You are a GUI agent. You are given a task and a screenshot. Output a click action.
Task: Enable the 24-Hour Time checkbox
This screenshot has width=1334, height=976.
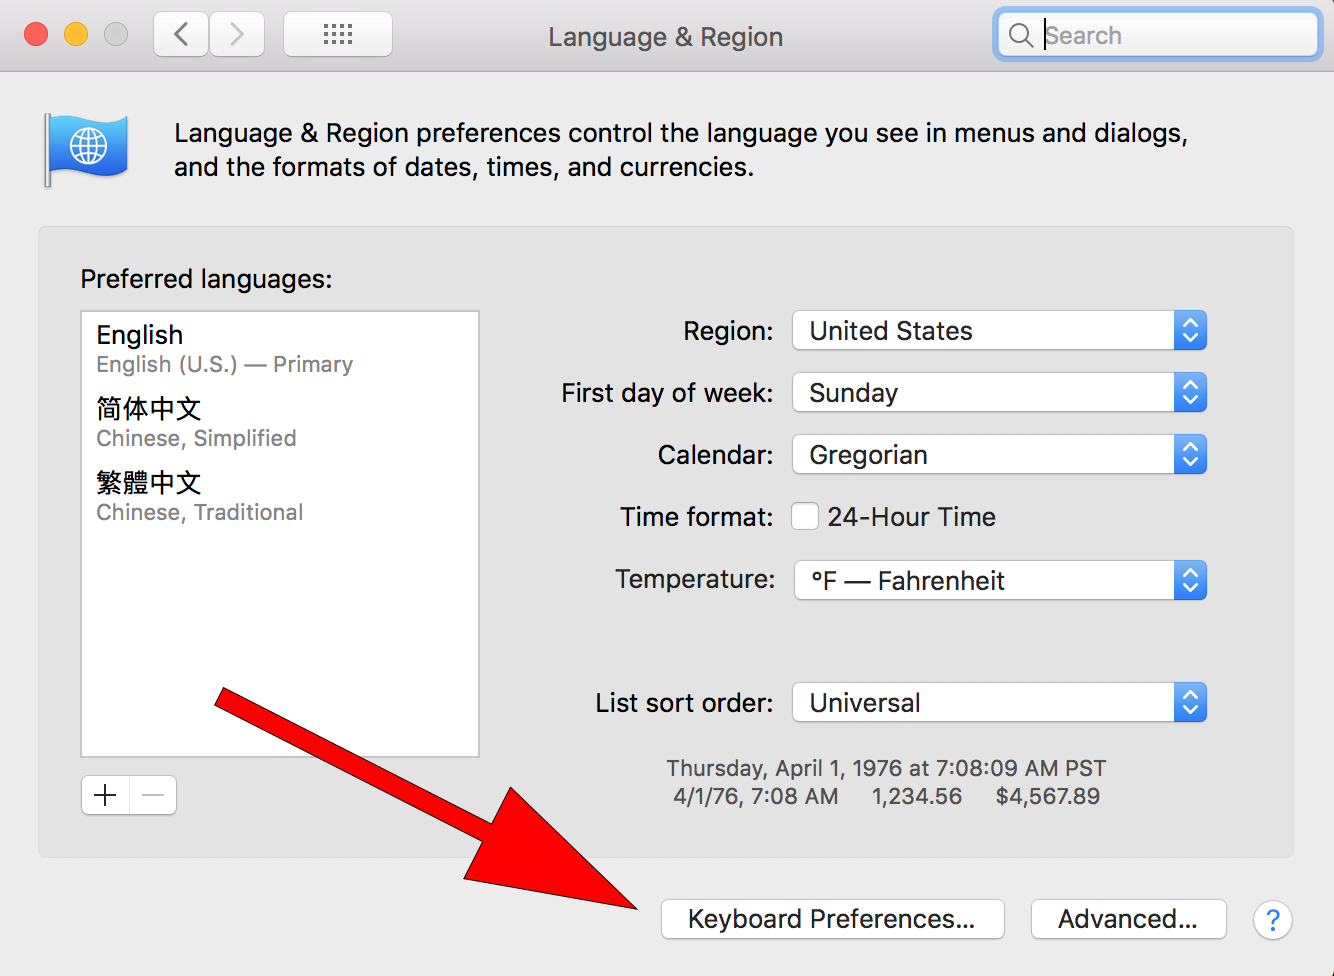click(x=805, y=517)
